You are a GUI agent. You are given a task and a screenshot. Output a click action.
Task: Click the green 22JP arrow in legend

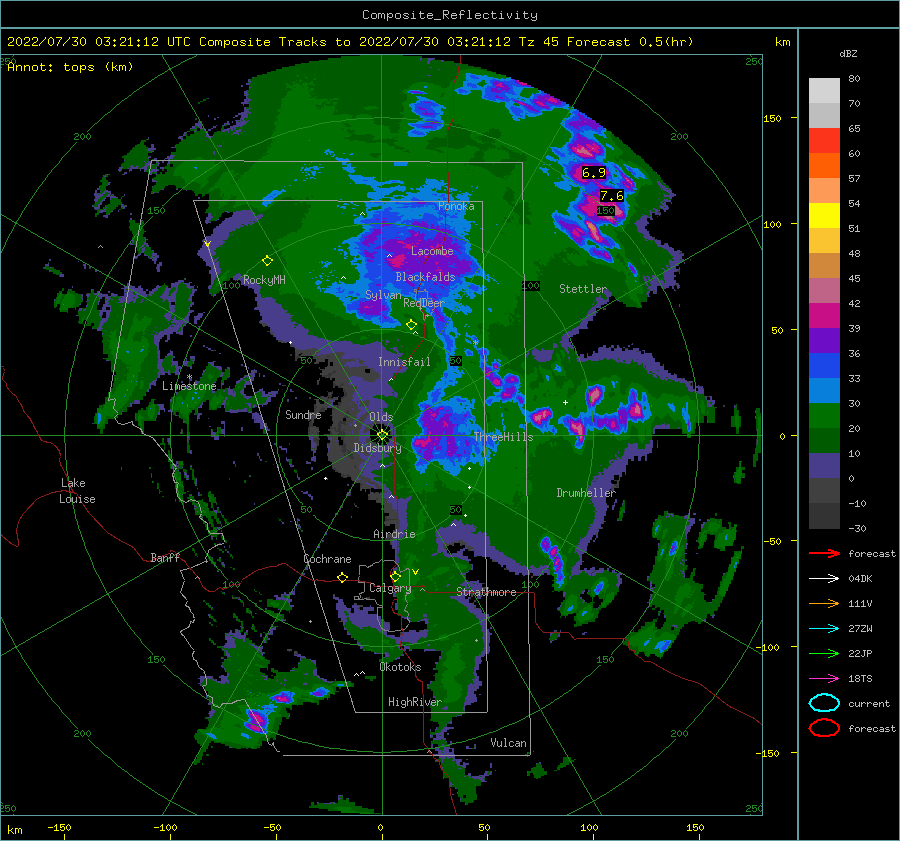824,653
